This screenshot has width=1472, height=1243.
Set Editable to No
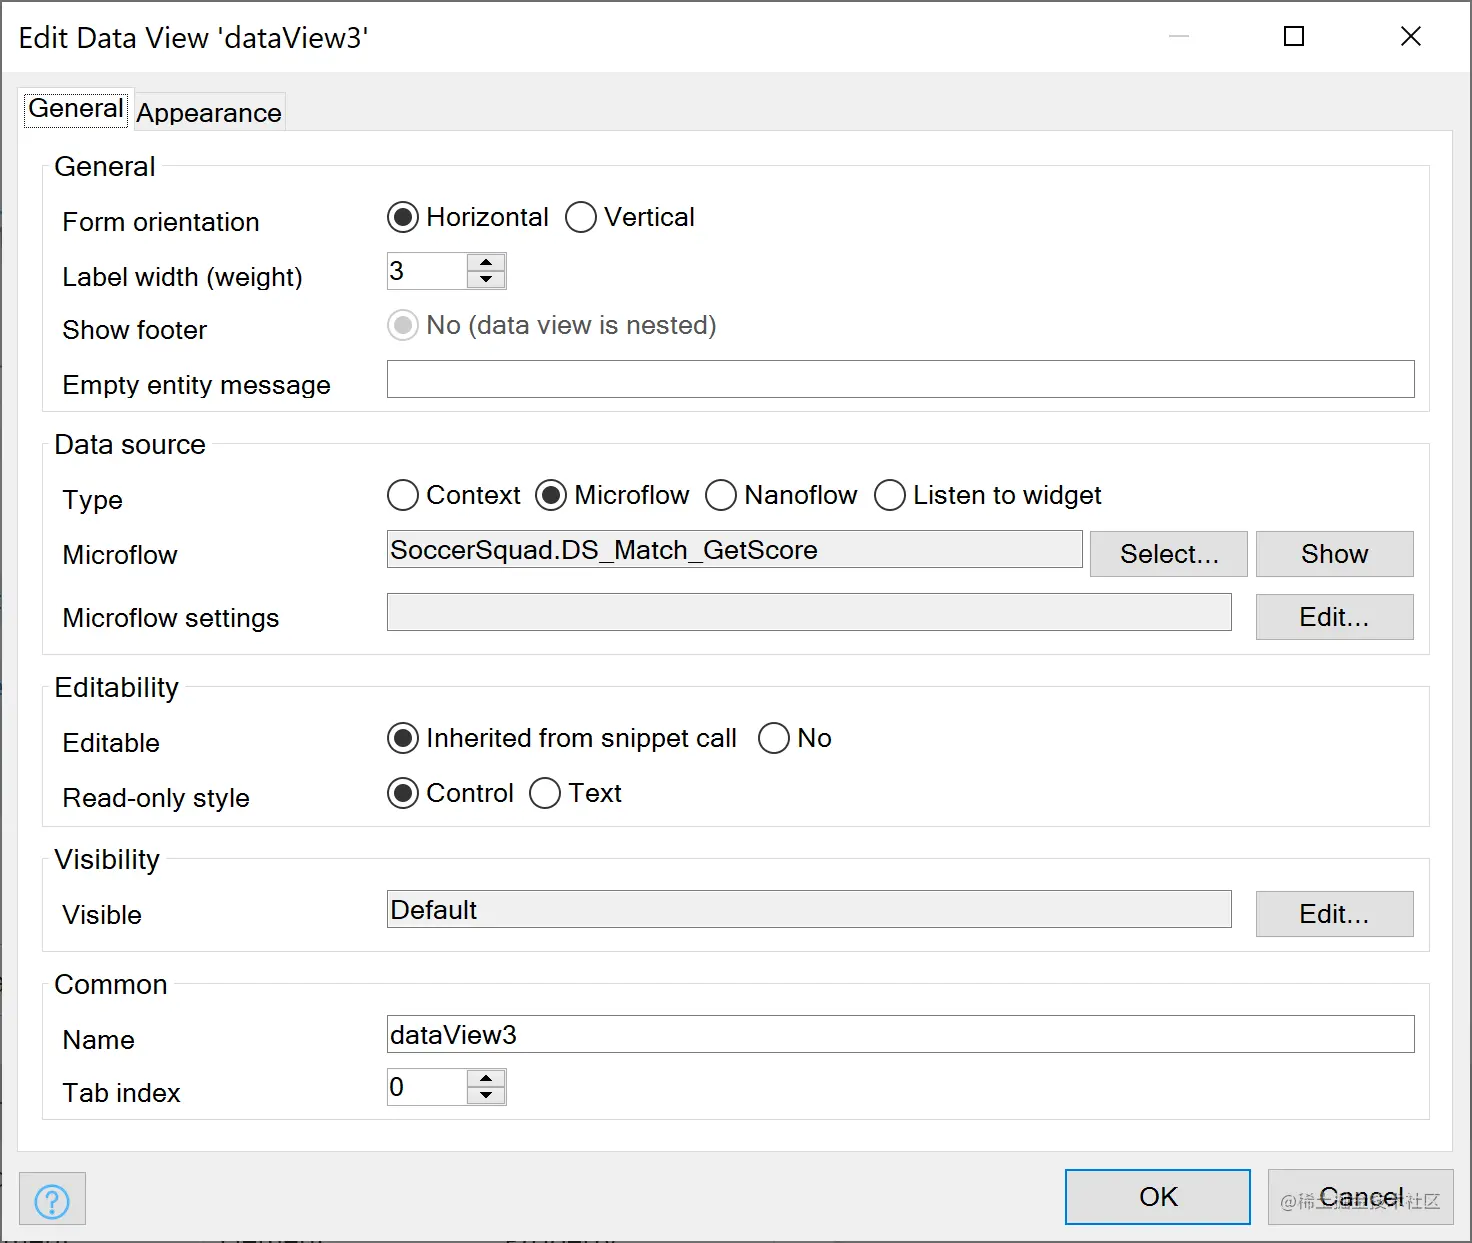point(774,738)
